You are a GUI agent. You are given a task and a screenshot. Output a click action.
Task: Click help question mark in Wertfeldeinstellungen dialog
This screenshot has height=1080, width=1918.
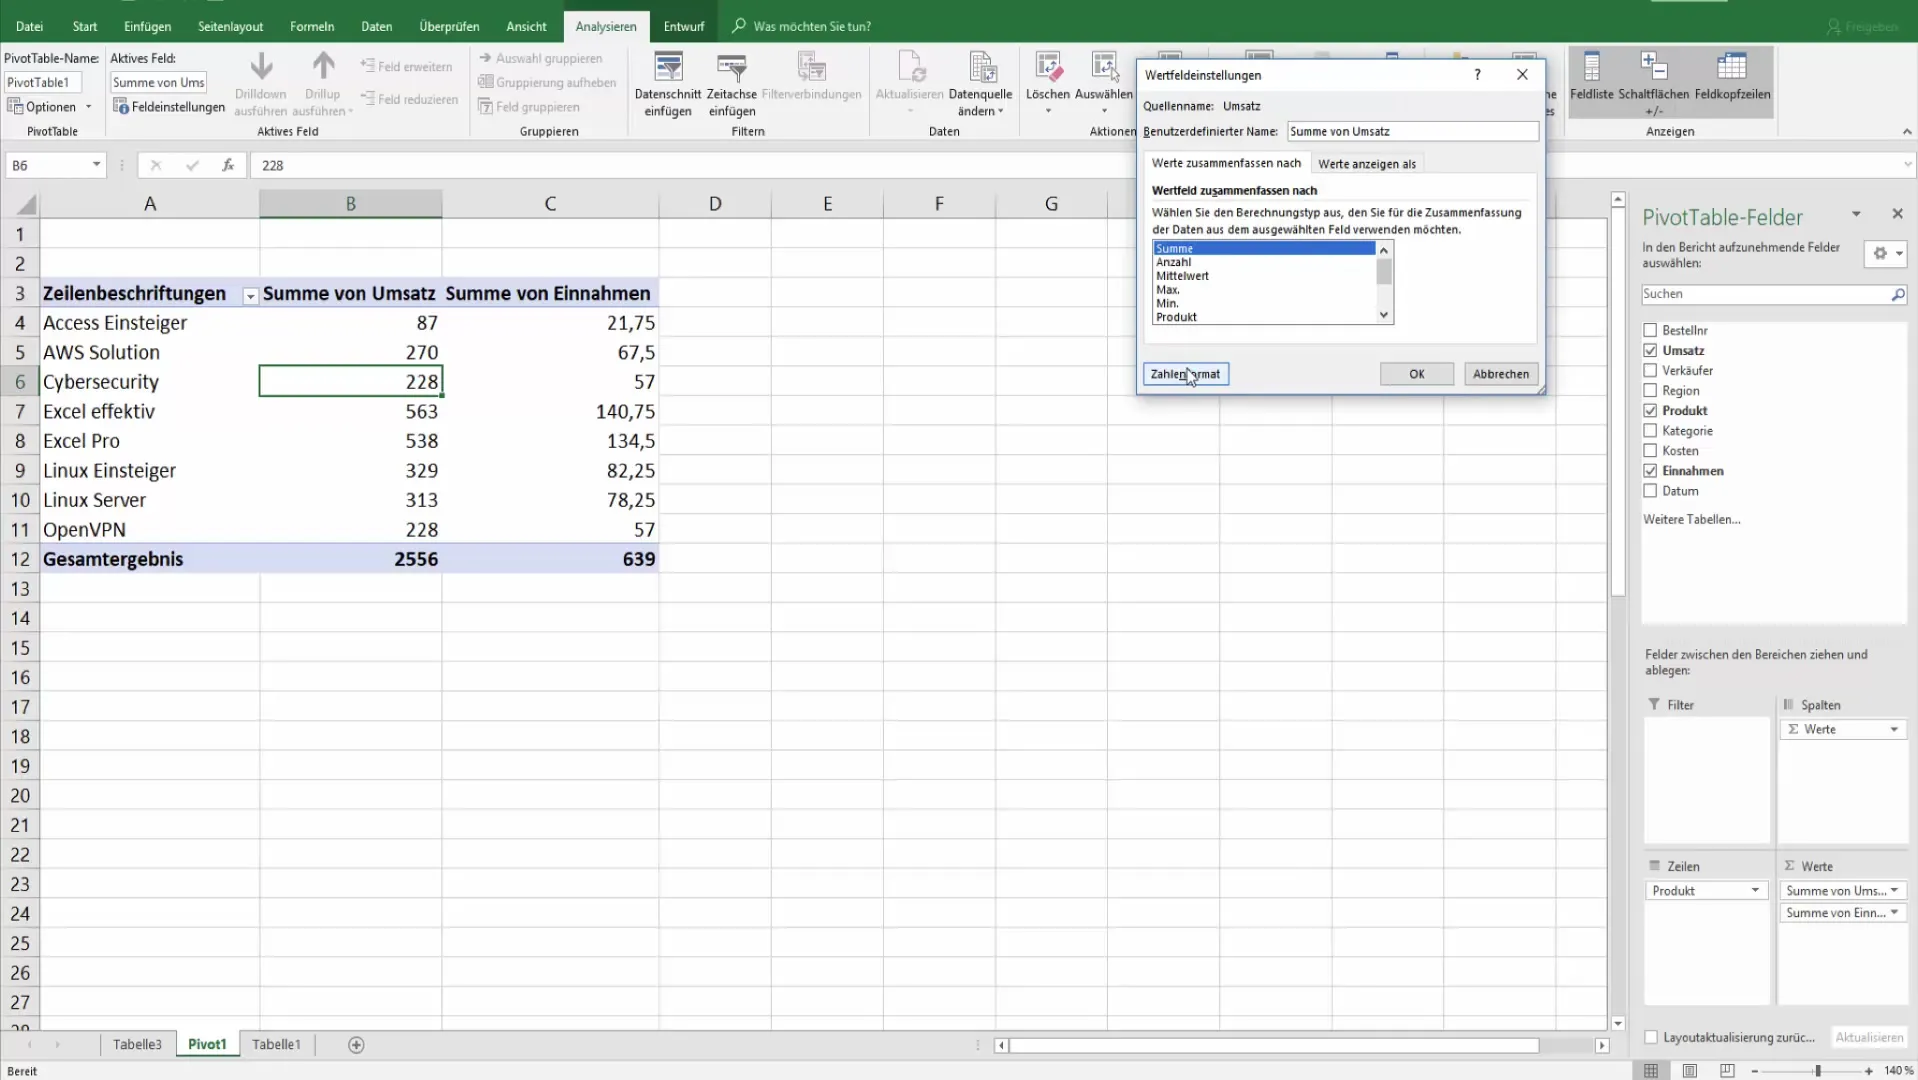[x=1477, y=74]
